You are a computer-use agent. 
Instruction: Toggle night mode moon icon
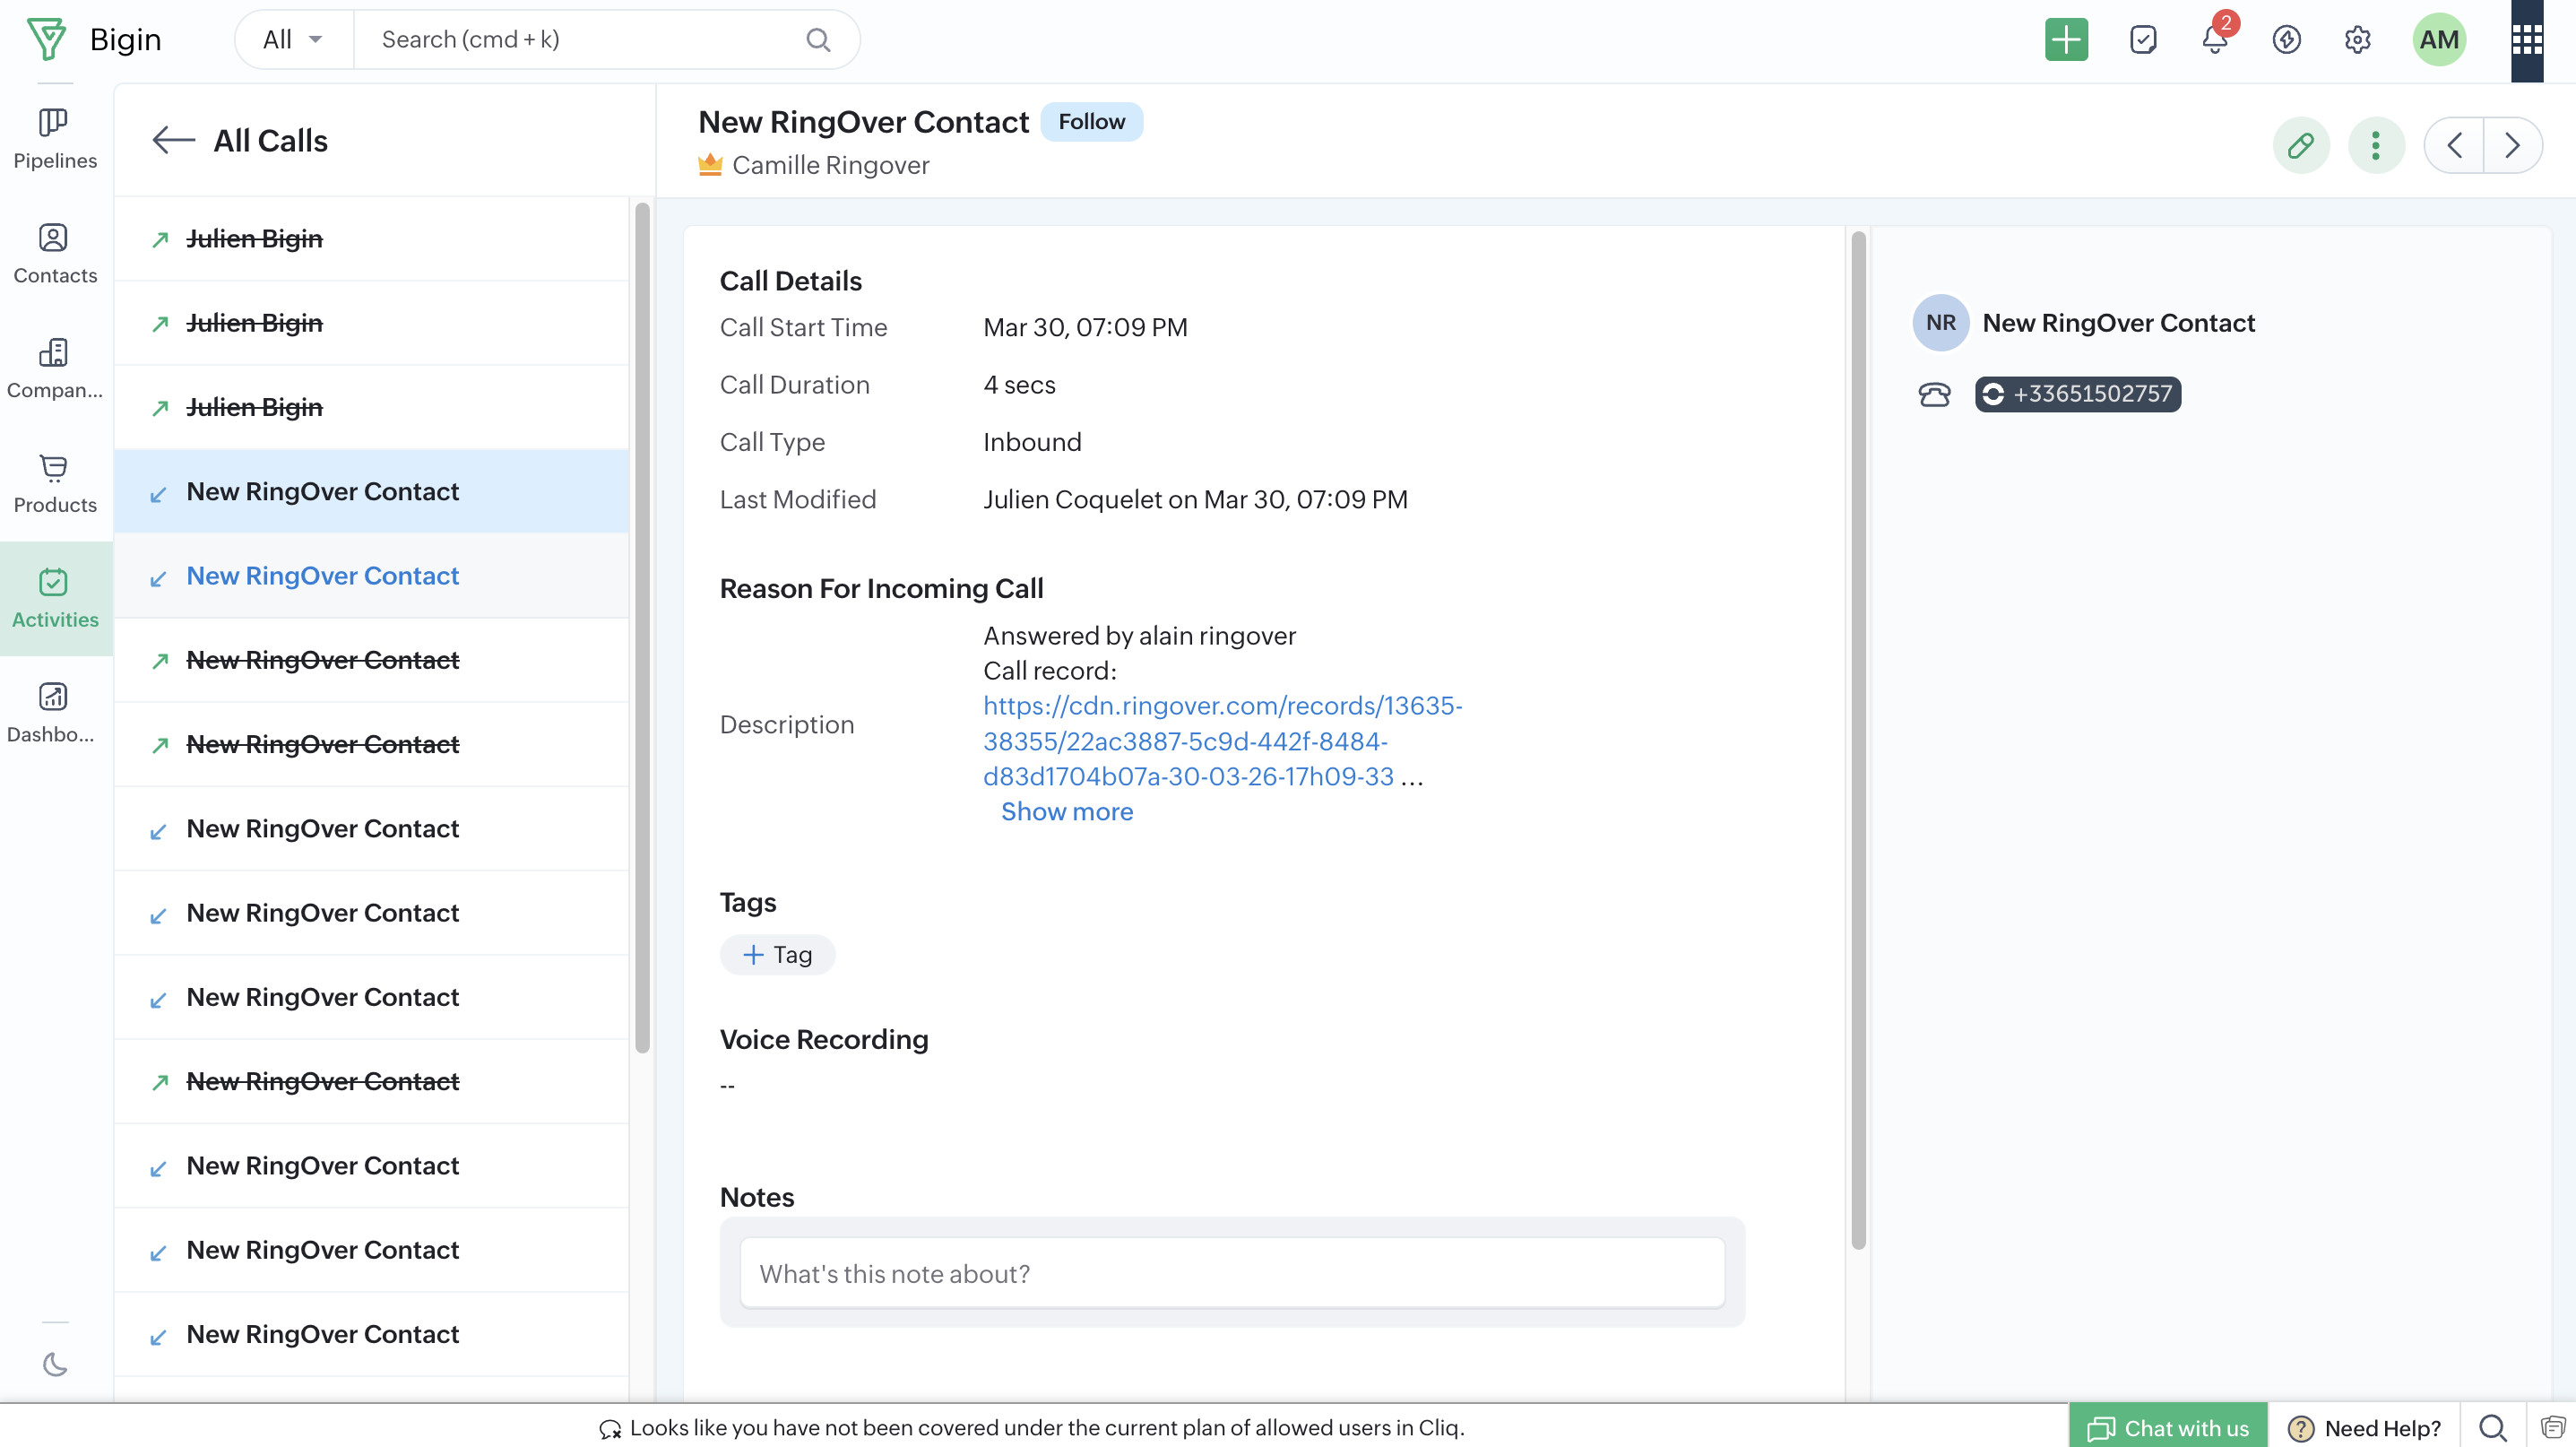pyautogui.click(x=55, y=1364)
